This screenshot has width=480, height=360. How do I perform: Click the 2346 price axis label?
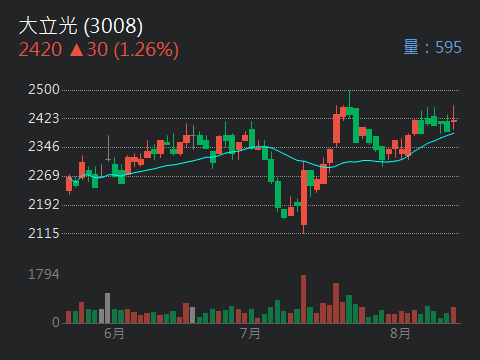coord(44,147)
